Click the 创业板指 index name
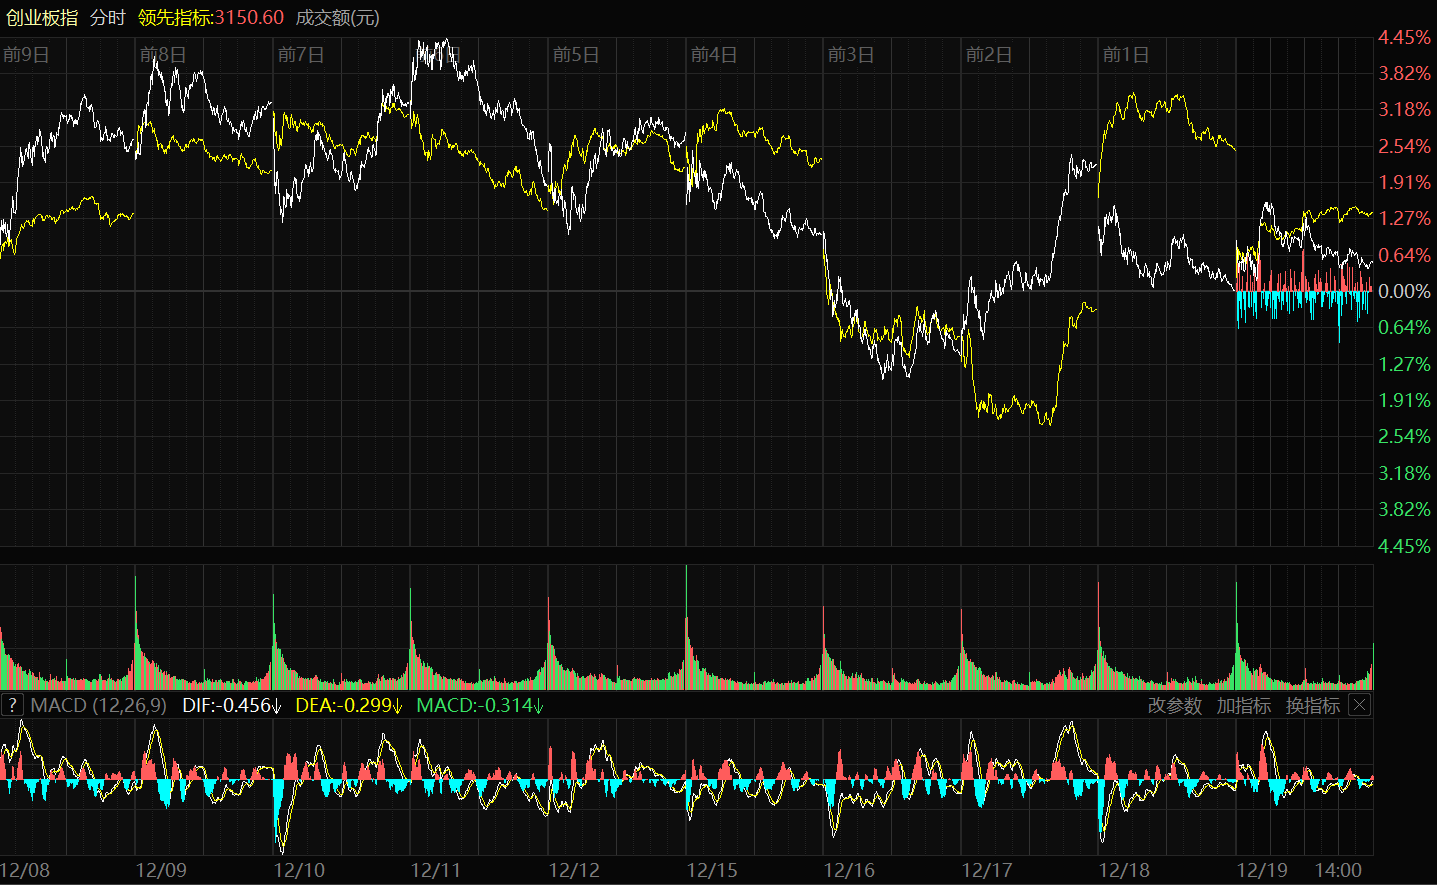Screen dimensions: 1437x885 (41, 18)
